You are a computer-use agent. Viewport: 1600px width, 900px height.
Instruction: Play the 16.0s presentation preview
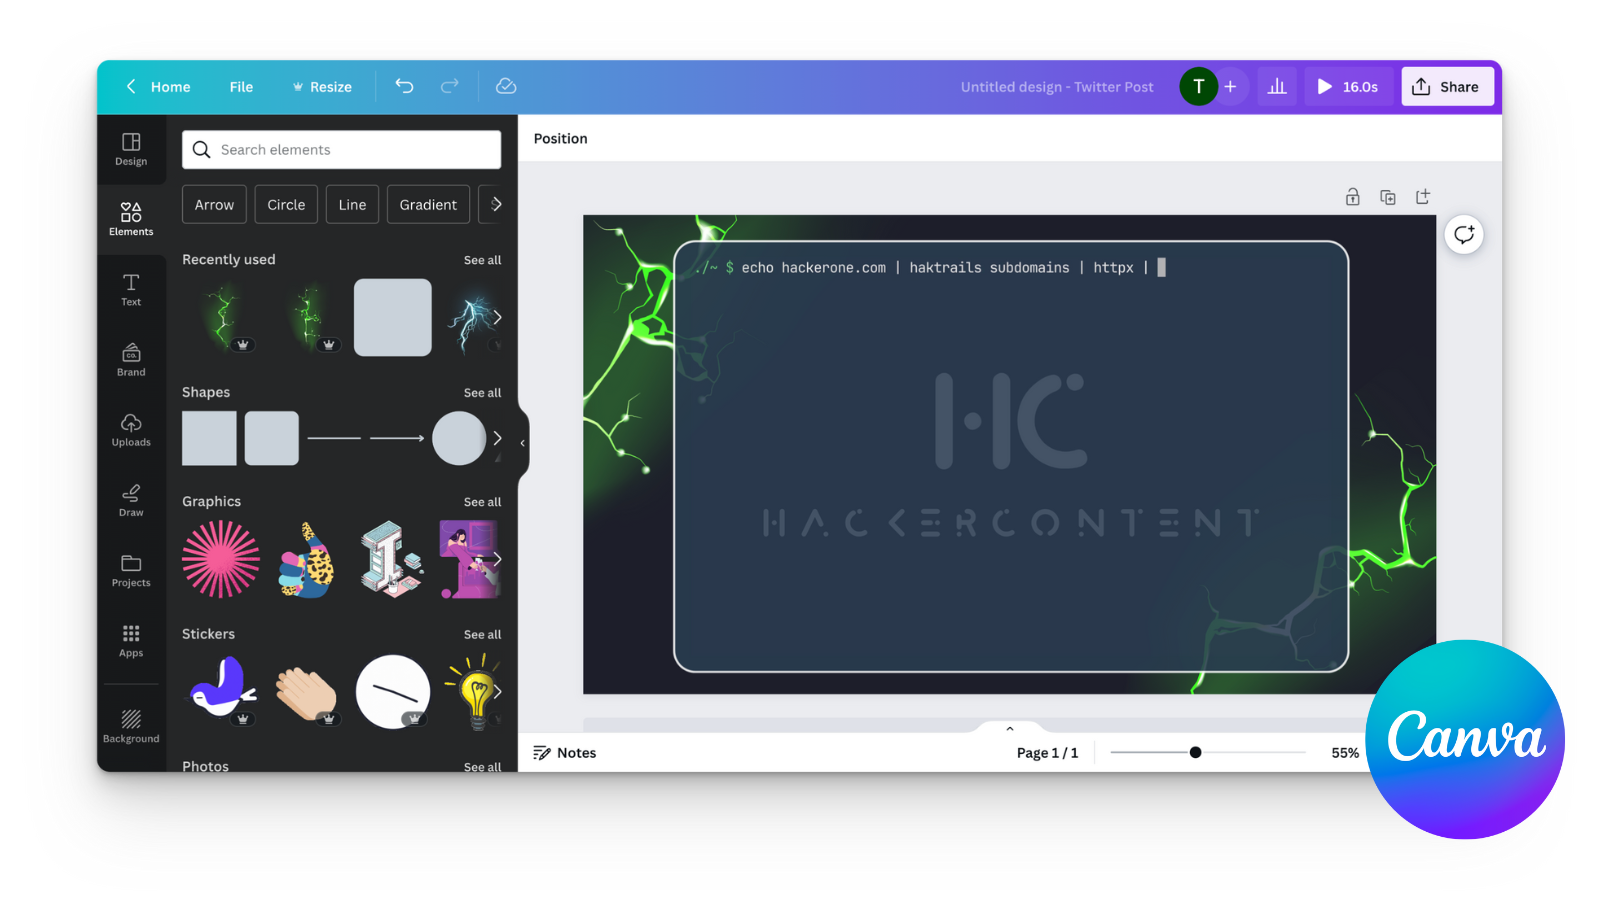(1348, 87)
